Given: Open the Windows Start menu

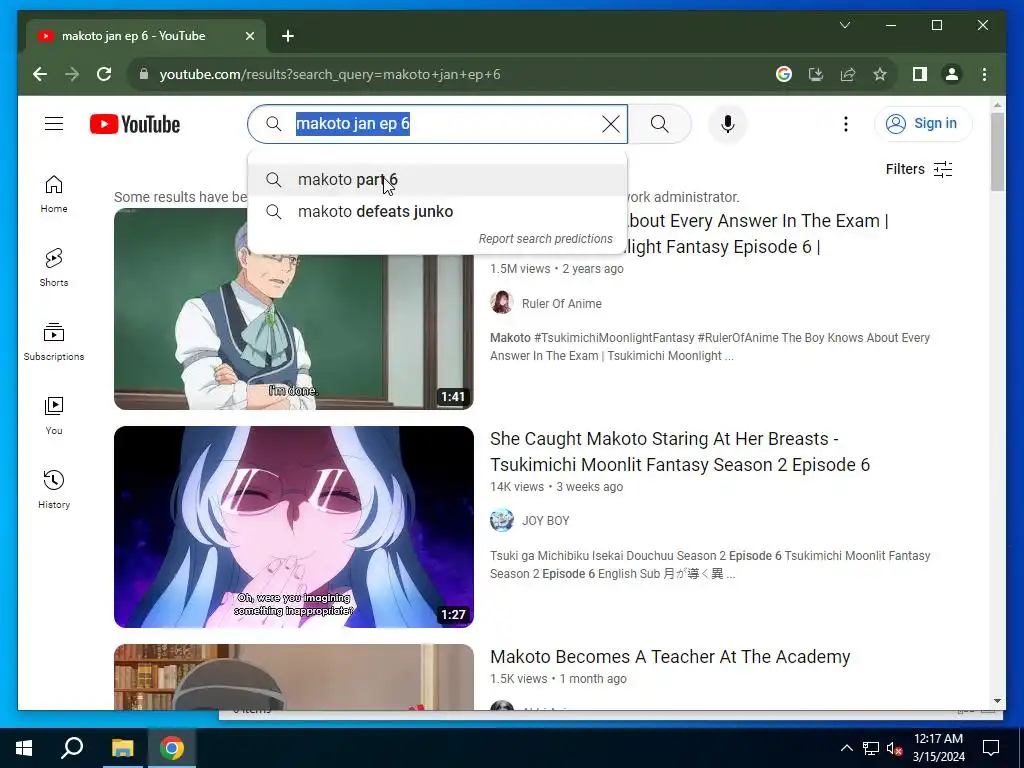Looking at the screenshot, I should coord(24,748).
